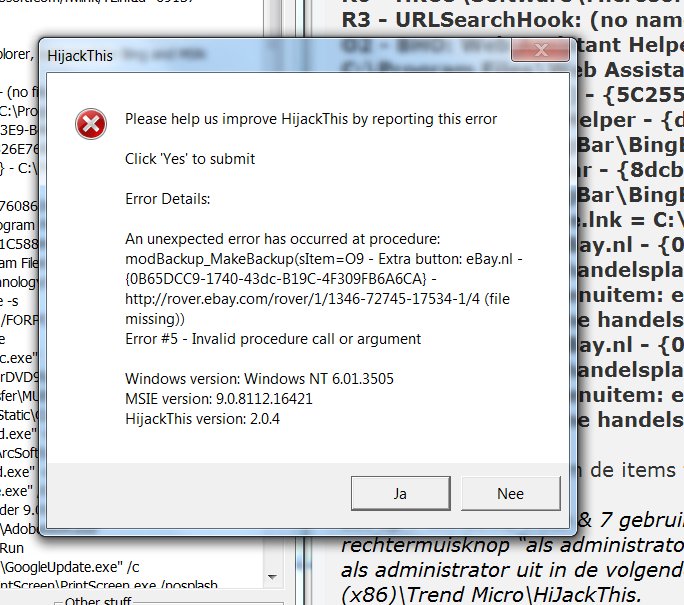Close the HijackThis error dialog
The image size is (684, 605).
tap(540, 50)
